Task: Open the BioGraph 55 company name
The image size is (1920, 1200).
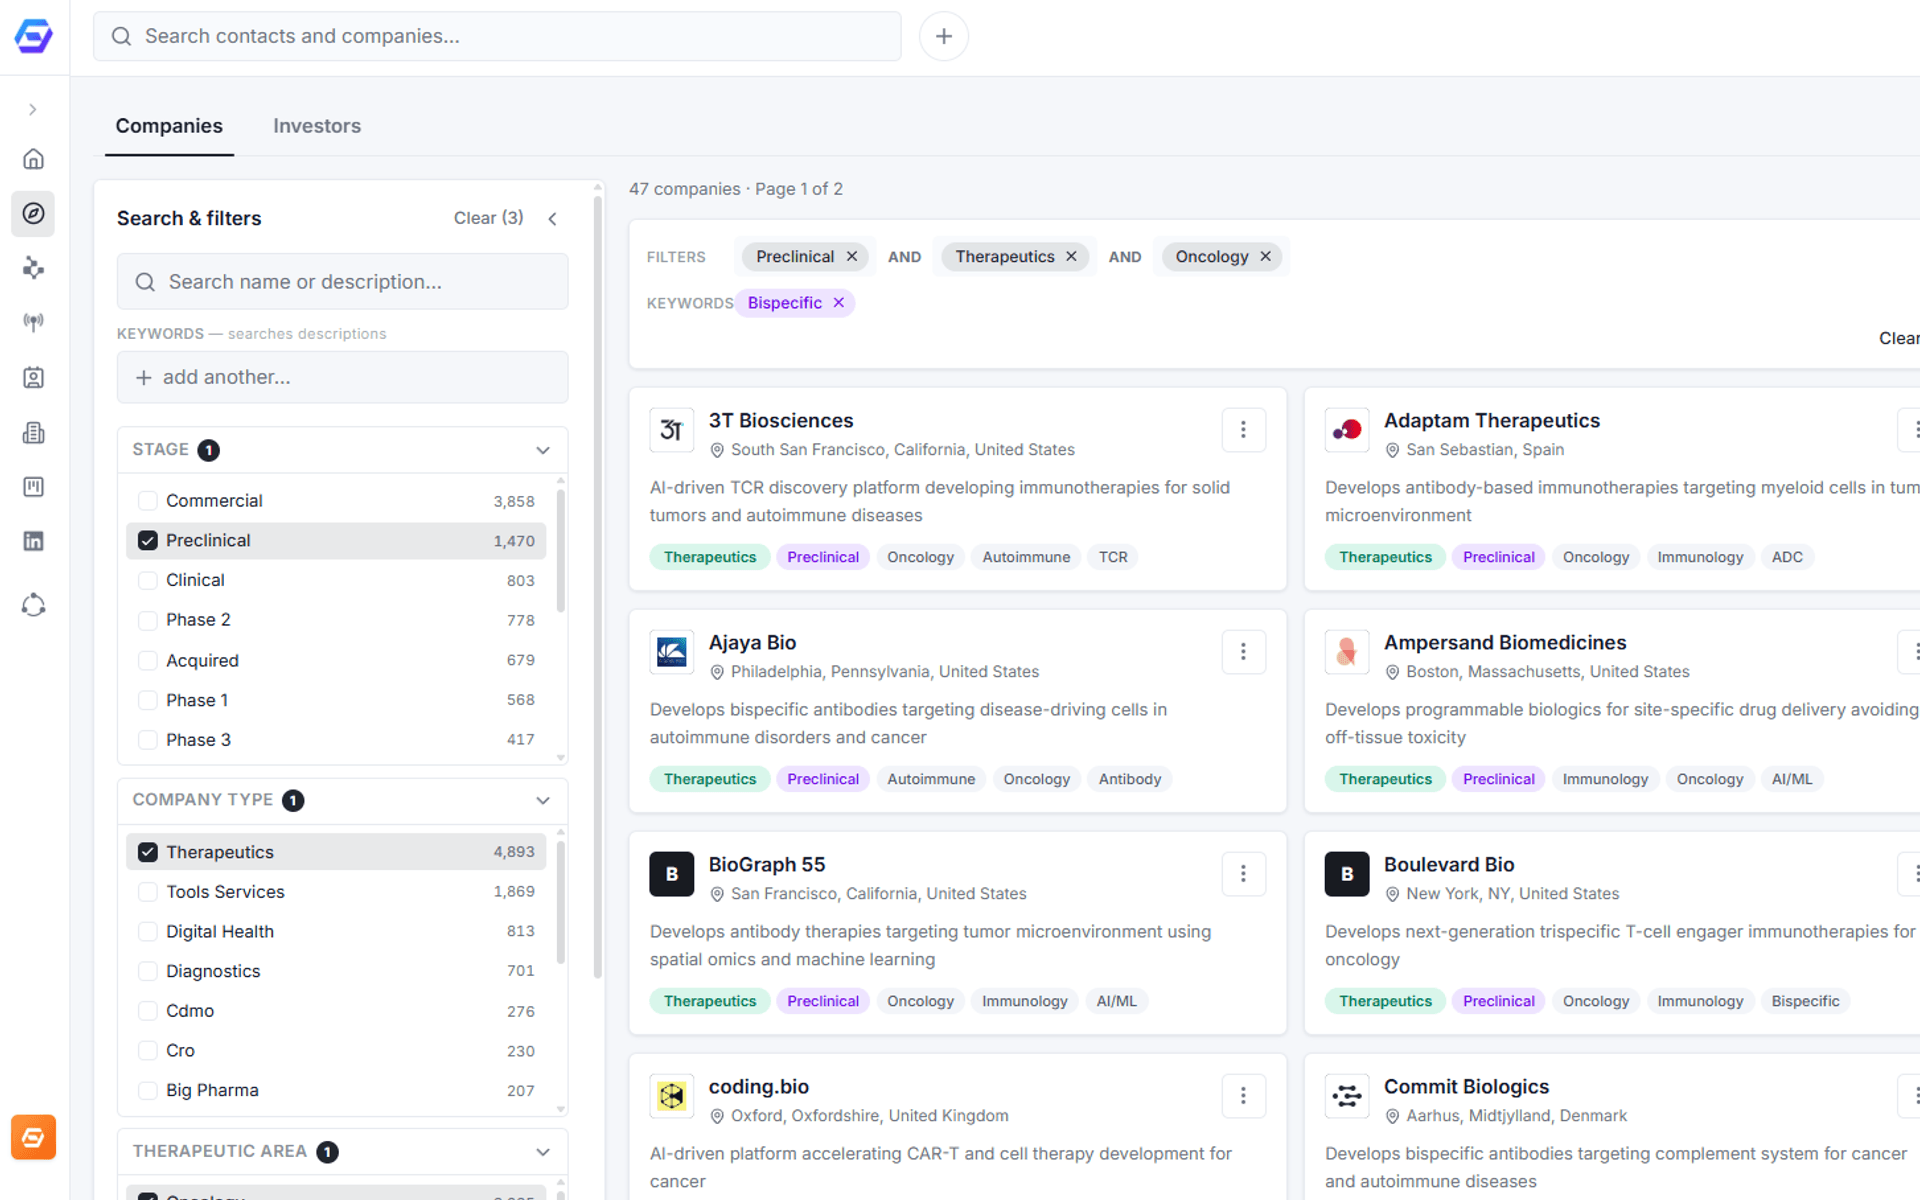Action: (767, 865)
